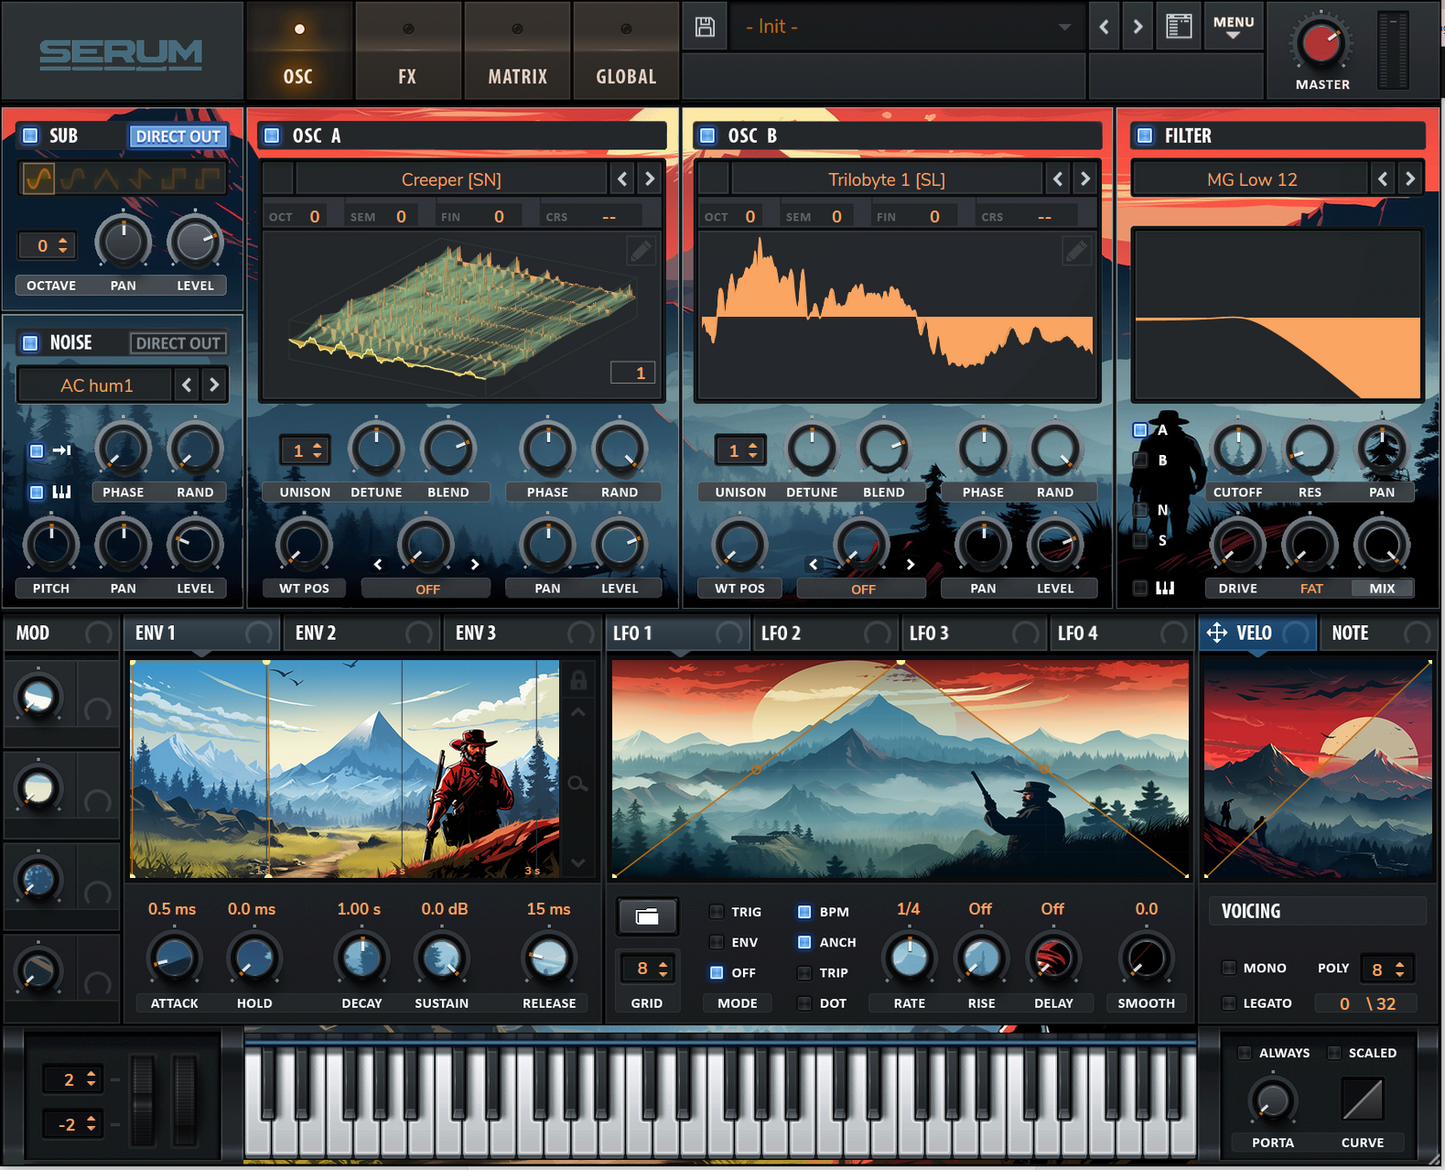Open the Init preset name dropdown
This screenshot has height=1170, width=1445.
pyautogui.click(x=906, y=27)
